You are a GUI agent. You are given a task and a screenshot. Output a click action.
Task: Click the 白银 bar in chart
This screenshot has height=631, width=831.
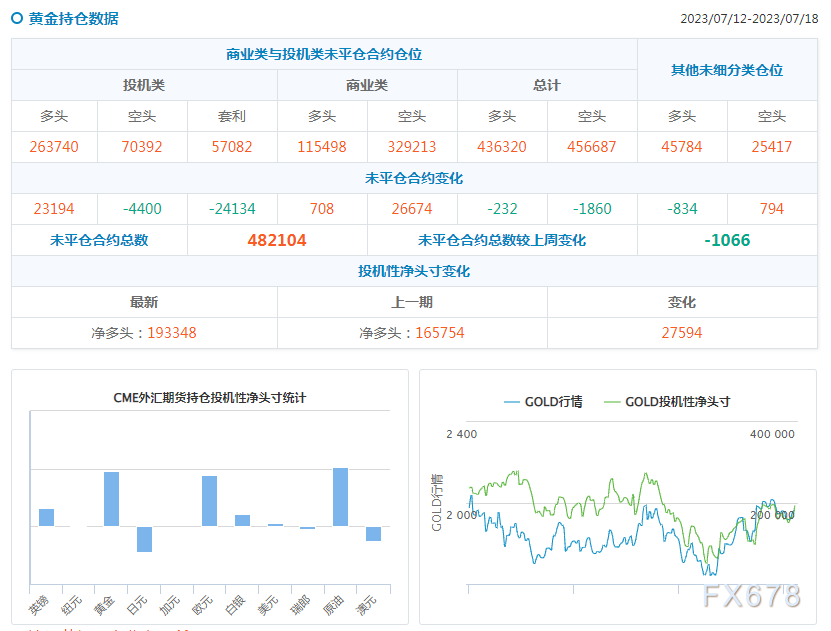[242, 520]
